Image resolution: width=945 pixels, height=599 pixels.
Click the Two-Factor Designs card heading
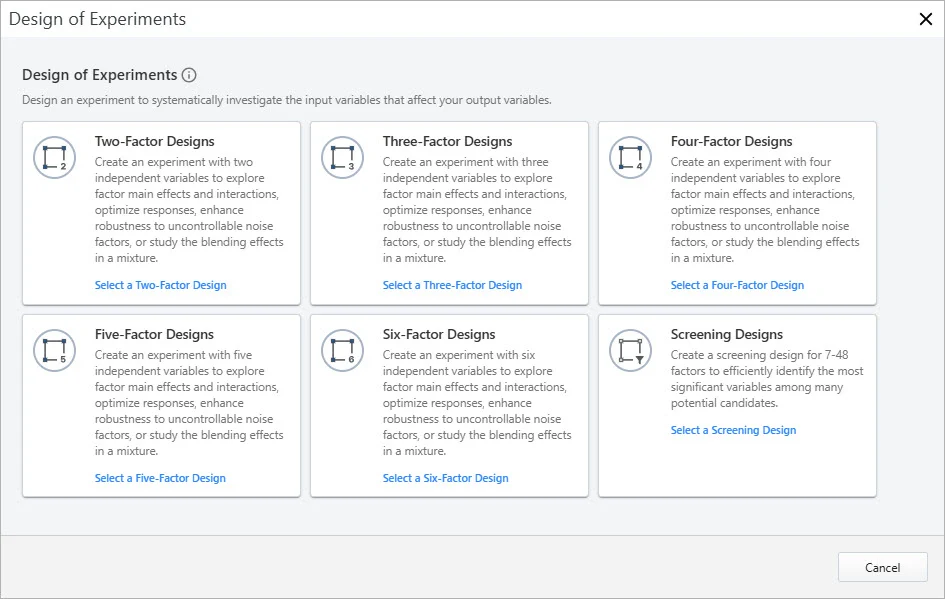point(154,141)
